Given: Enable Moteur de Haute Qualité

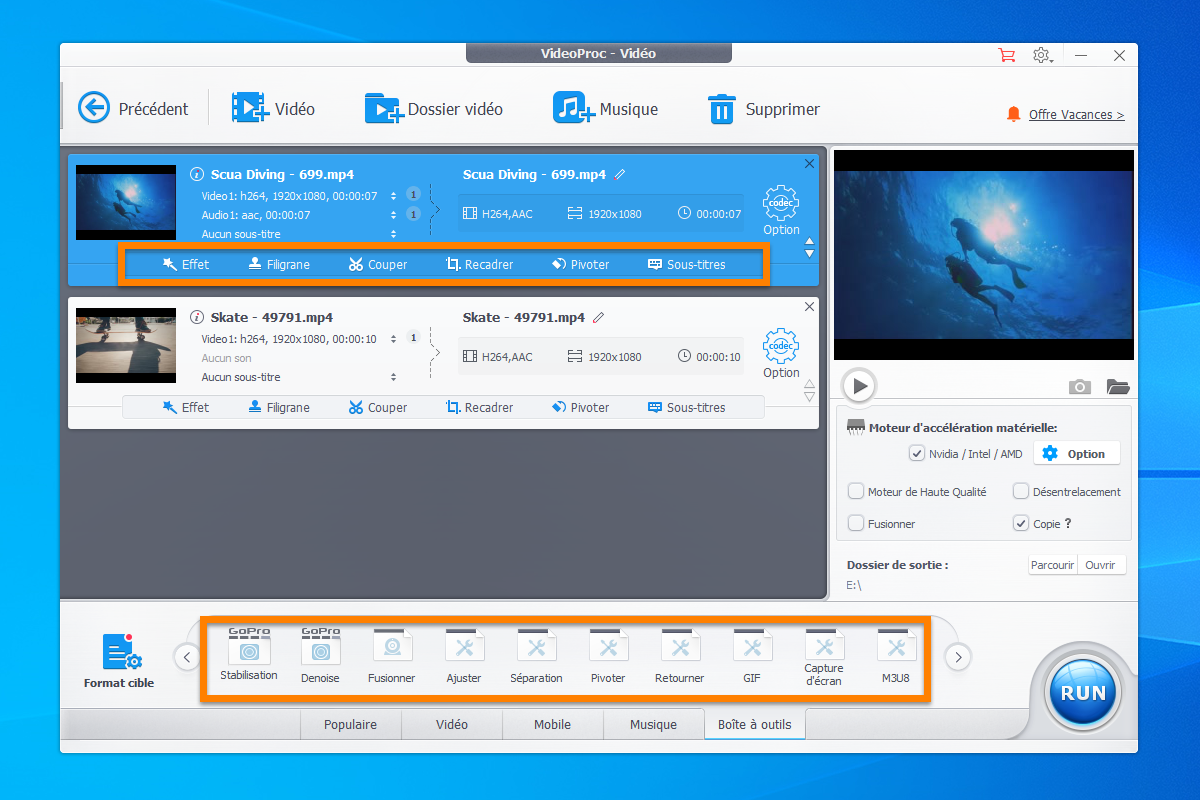Looking at the screenshot, I should point(856,491).
